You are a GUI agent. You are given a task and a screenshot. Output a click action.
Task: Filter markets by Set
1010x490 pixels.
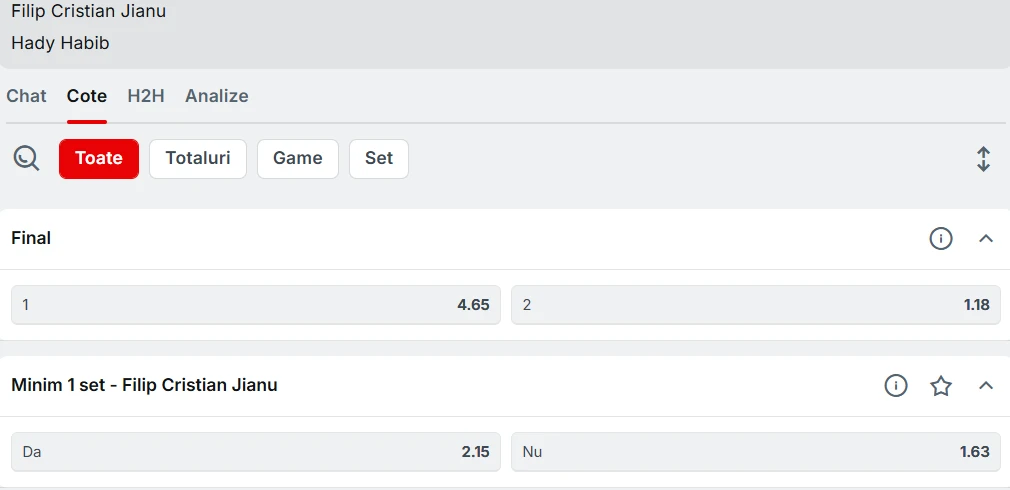tap(379, 158)
